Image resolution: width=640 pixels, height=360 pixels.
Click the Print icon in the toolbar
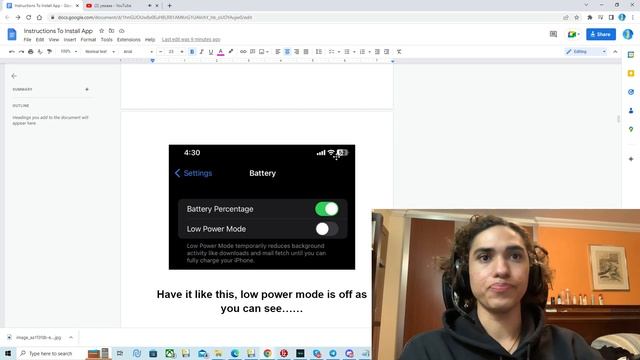[31, 52]
